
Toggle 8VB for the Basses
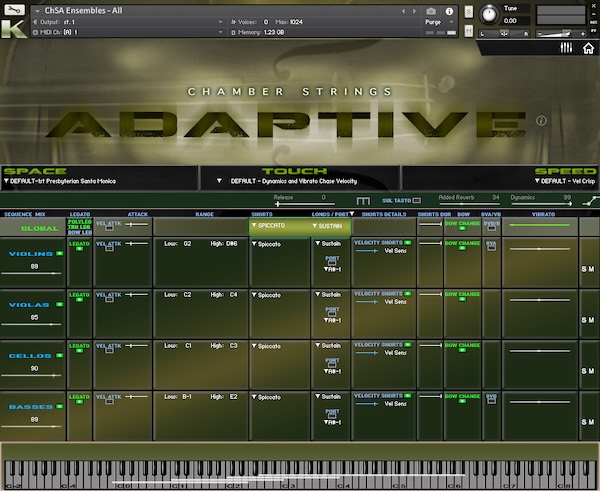(x=491, y=401)
